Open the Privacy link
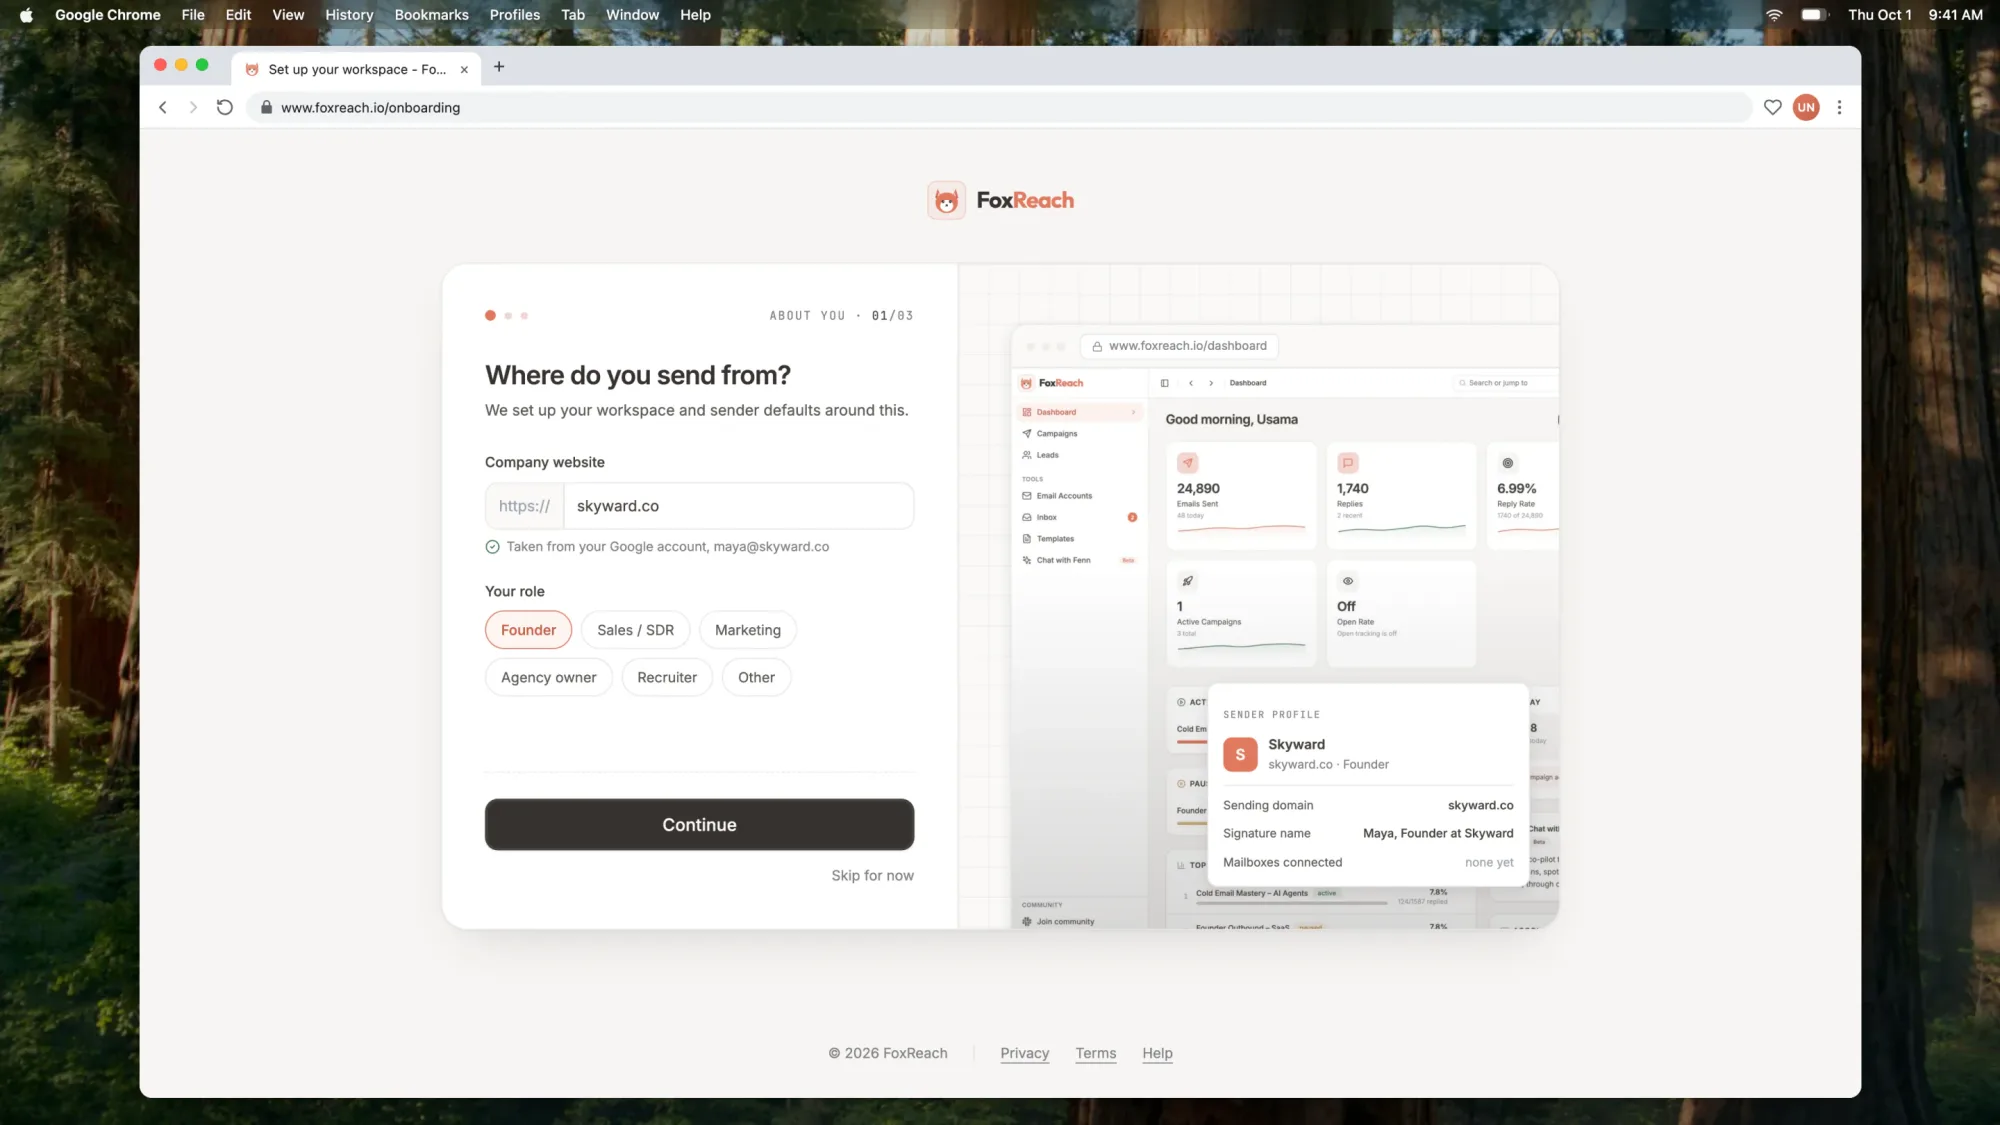Viewport: 2000px width, 1125px height. [x=1024, y=1053]
